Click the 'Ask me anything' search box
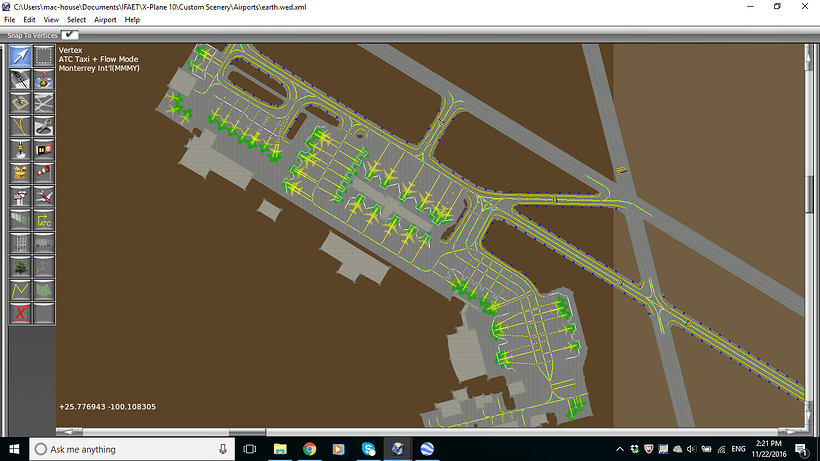The image size is (820, 461). (x=131, y=449)
